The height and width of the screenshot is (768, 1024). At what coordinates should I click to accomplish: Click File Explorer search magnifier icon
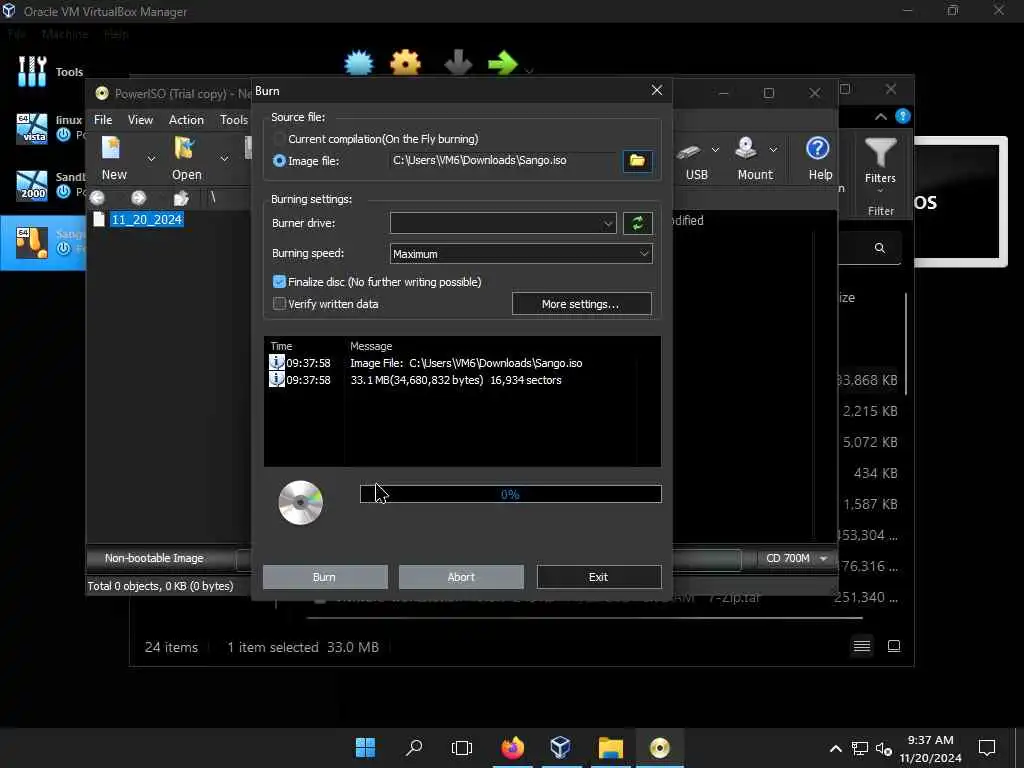coord(880,248)
